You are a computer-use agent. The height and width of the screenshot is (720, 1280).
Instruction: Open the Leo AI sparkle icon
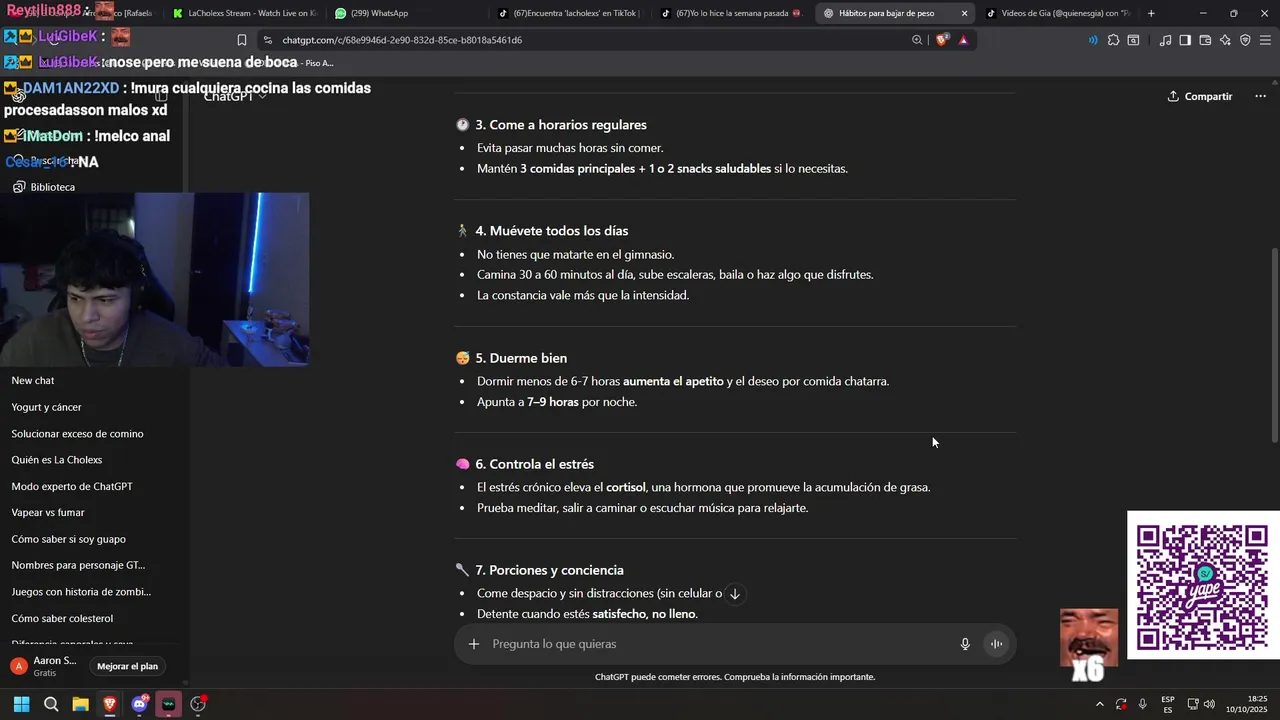(x=1225, y=40)
